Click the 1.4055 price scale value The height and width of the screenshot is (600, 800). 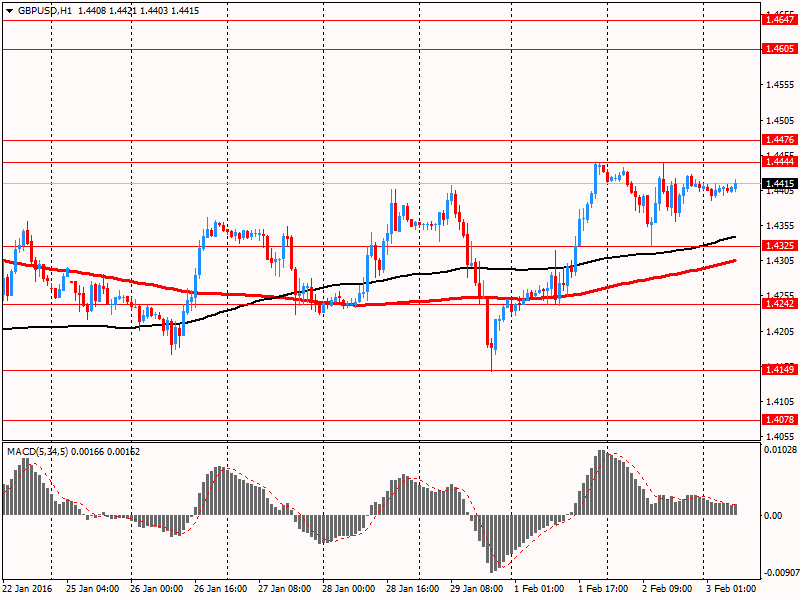(x=781, y=436)
